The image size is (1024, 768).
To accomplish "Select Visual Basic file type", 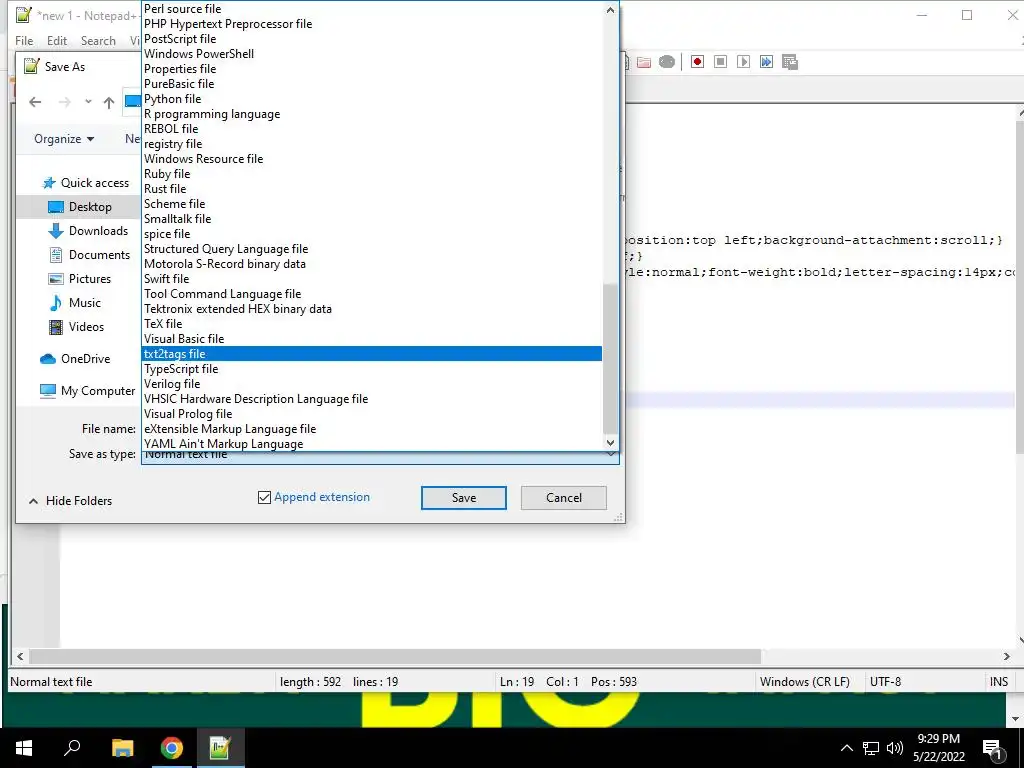I will pos(372,339).
